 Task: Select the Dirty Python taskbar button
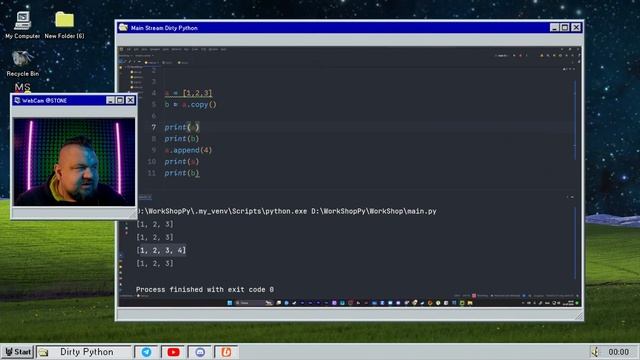(84, 352)
